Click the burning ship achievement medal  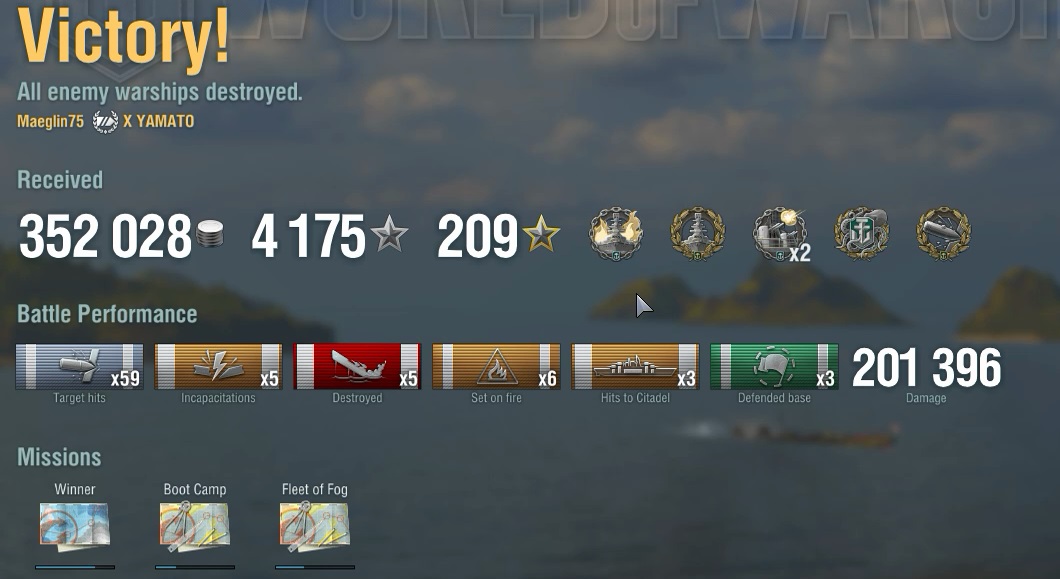(616, 234)
